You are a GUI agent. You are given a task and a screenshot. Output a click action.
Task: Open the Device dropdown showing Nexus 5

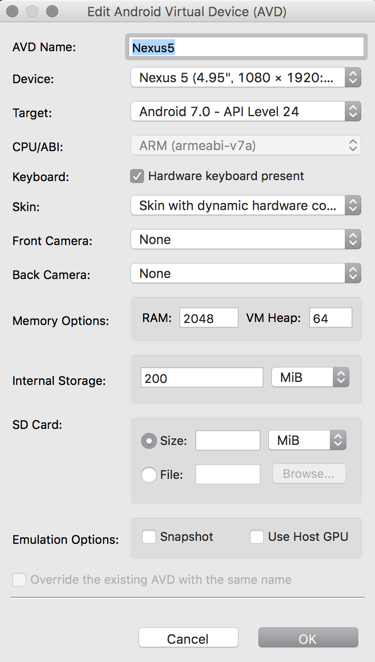tap(246, 78)
